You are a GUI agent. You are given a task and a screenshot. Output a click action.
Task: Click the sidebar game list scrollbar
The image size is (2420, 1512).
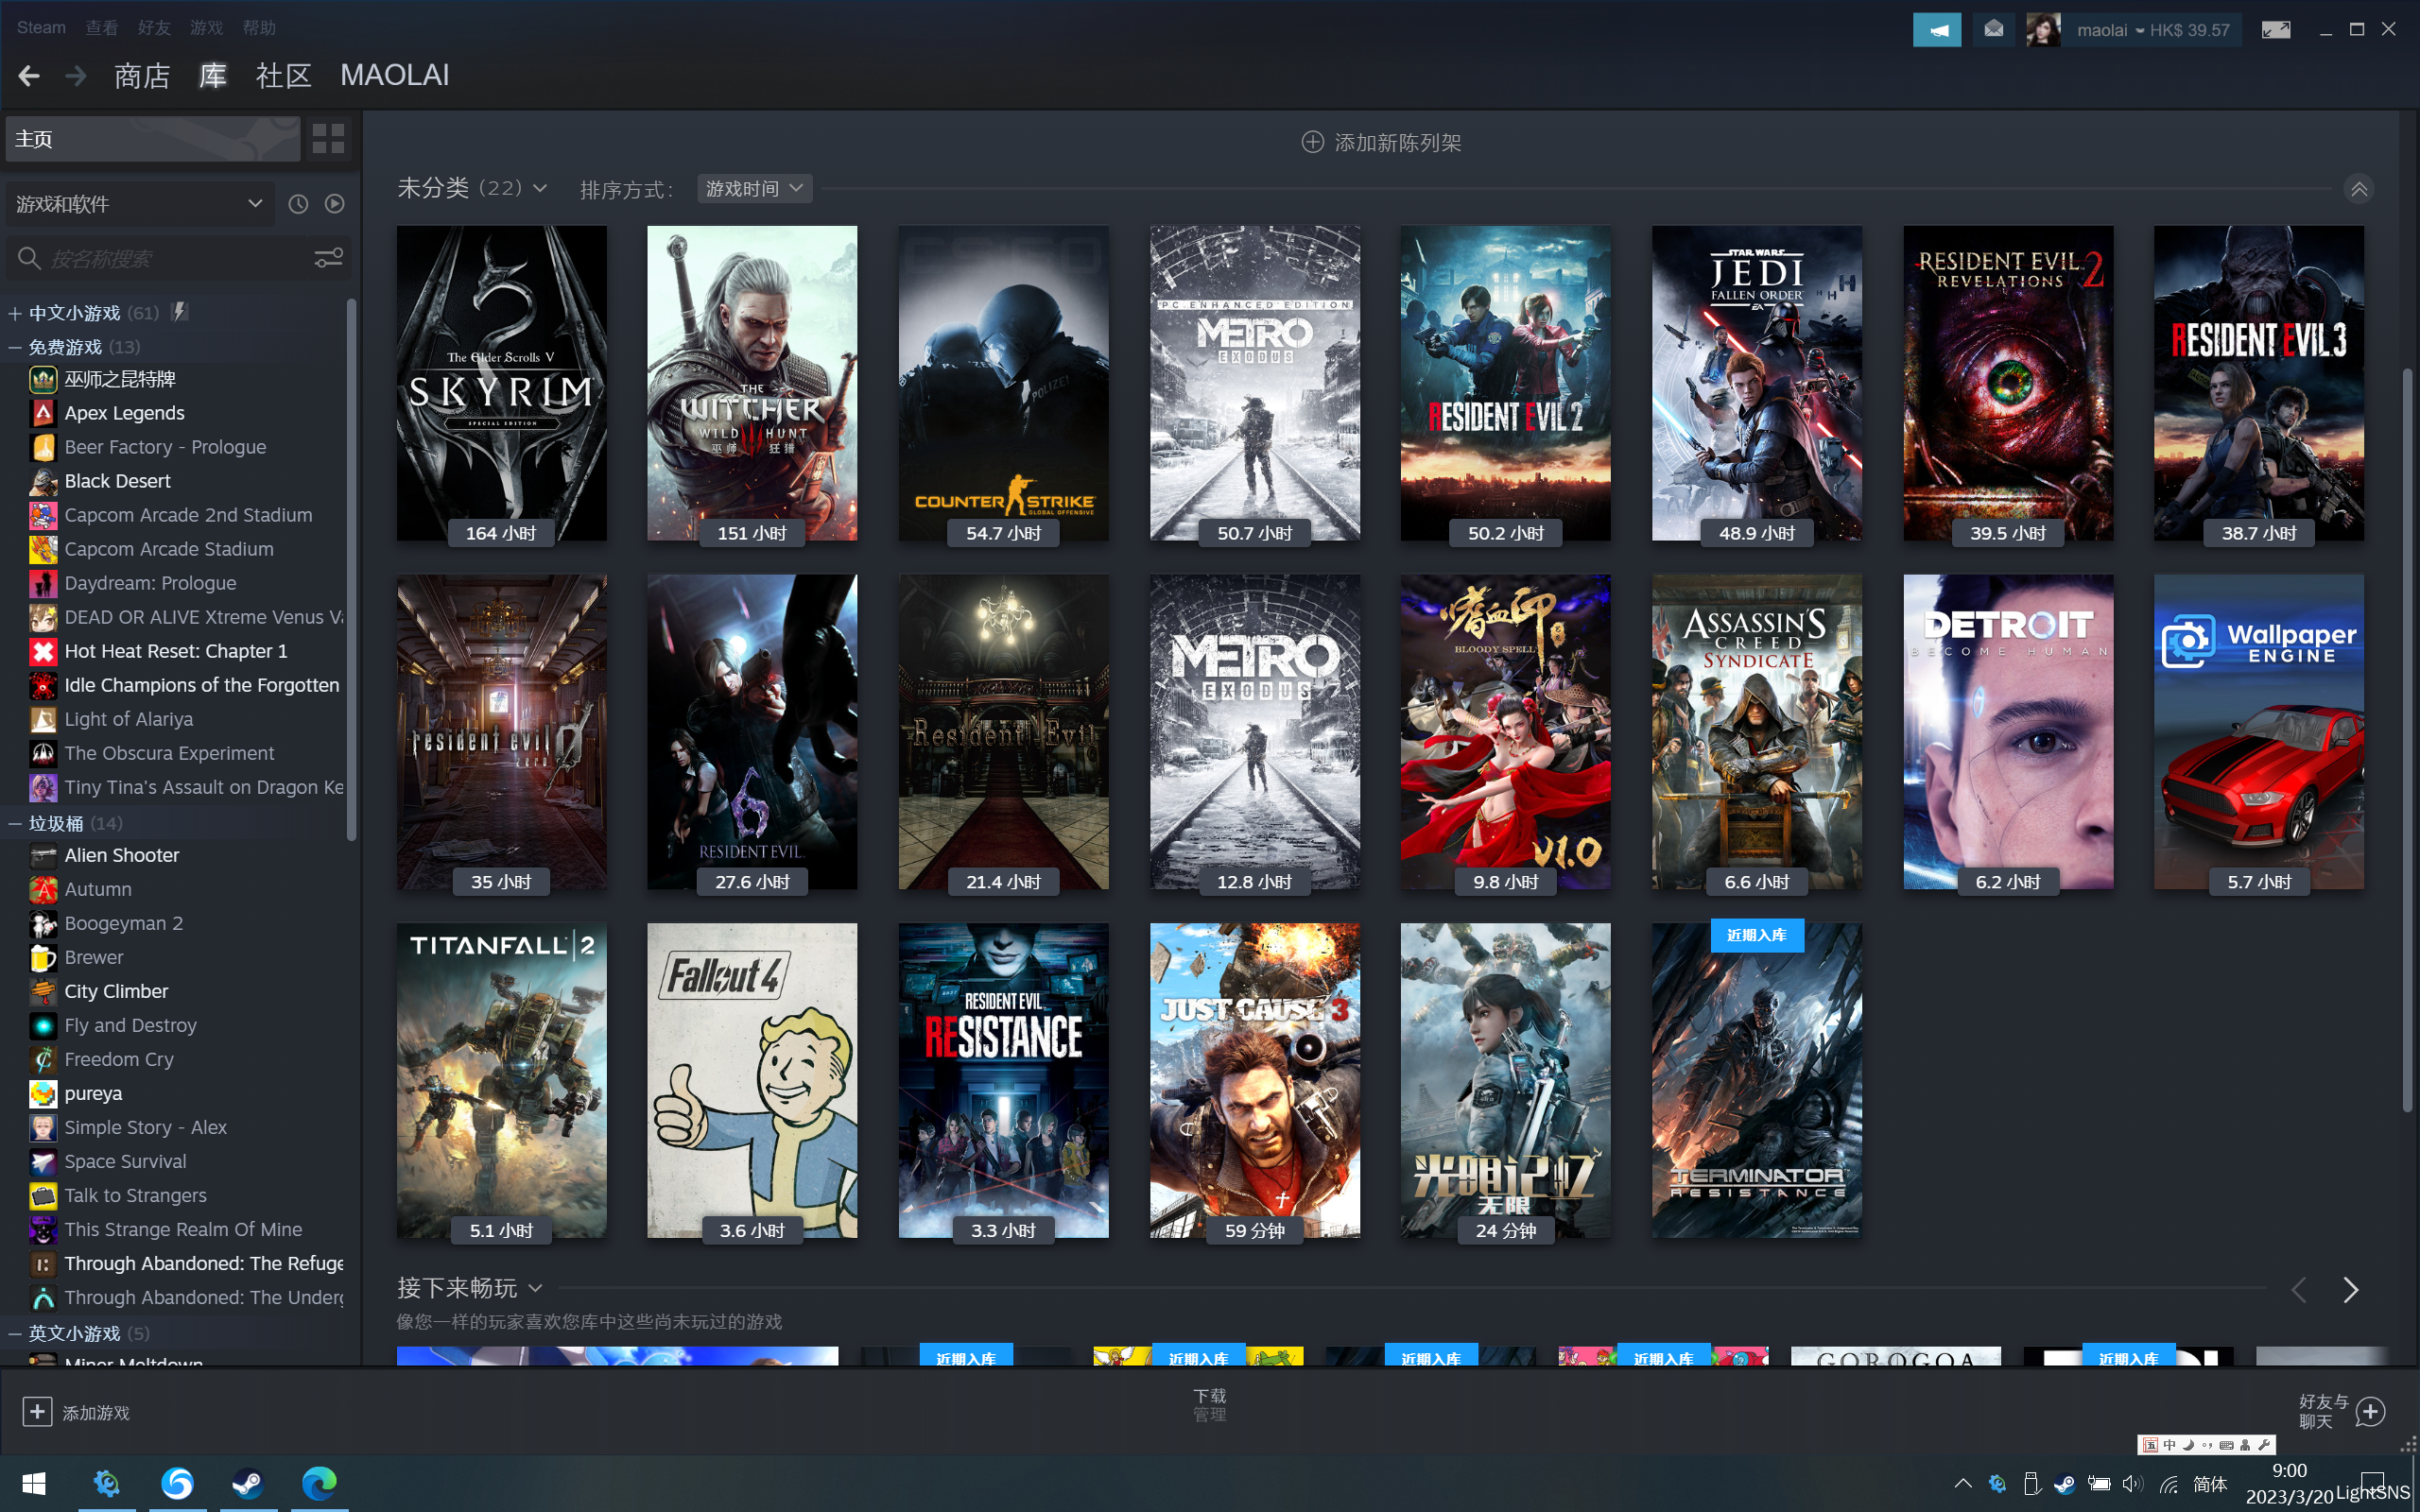pyautogui.click(x=351, y=570)
